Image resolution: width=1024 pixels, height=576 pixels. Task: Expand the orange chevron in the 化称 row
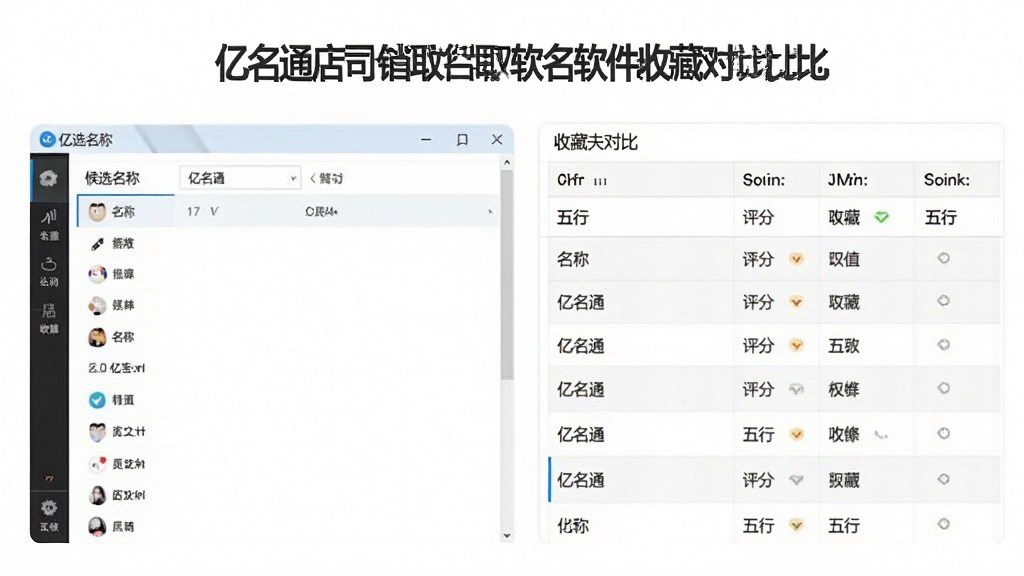pyautogui.click(x=796, y=525)
